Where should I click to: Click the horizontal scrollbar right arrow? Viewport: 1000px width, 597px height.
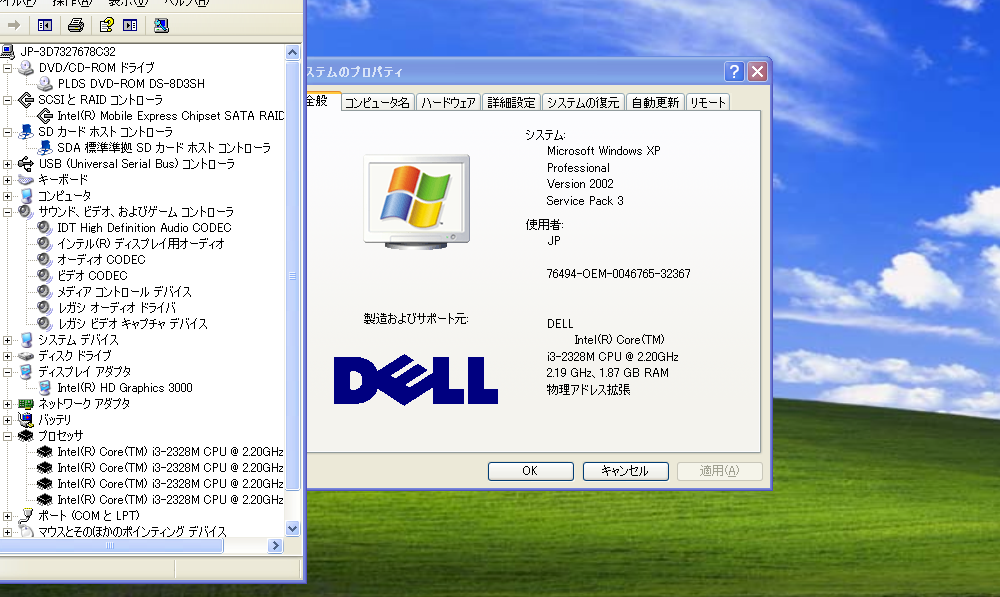(x=276, y=545)
